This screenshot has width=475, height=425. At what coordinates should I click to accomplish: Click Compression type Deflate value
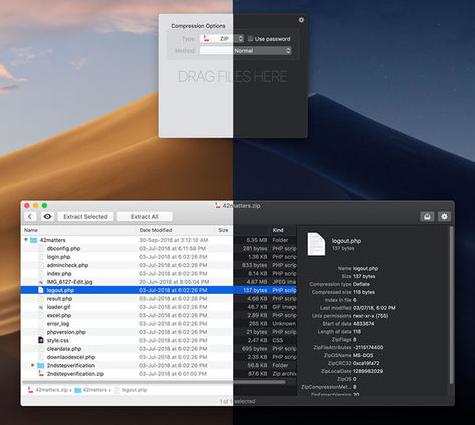361,284
